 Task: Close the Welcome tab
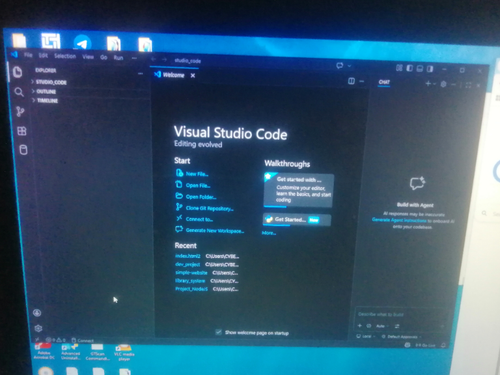pos(193,76)
